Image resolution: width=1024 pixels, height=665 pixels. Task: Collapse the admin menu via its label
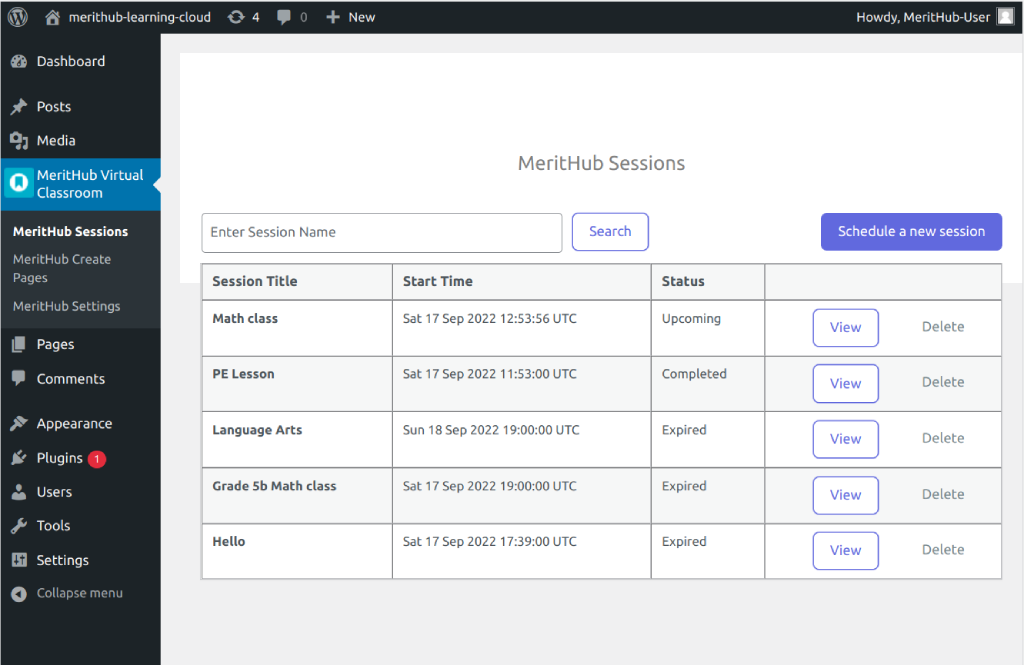point(80,593)
